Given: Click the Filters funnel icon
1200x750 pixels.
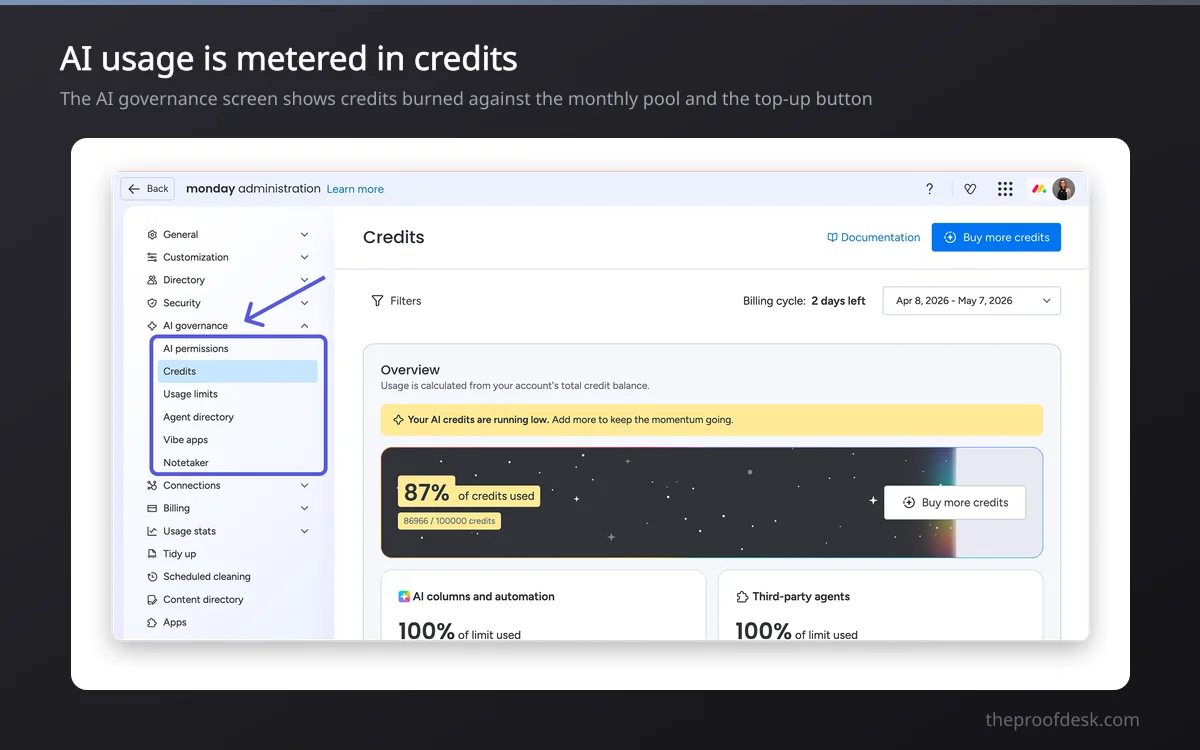Looking at the screenshot, I should click(377, 301).
